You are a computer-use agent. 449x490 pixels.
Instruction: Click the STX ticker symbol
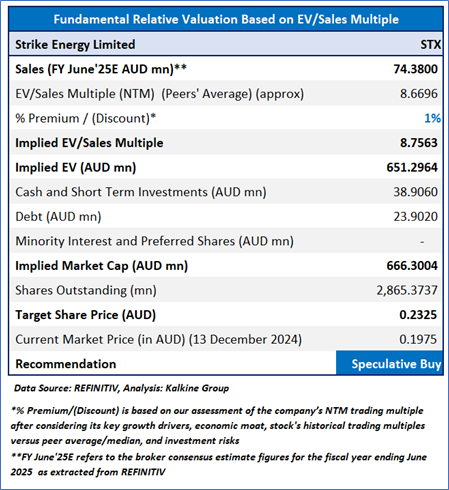point(430,45)
